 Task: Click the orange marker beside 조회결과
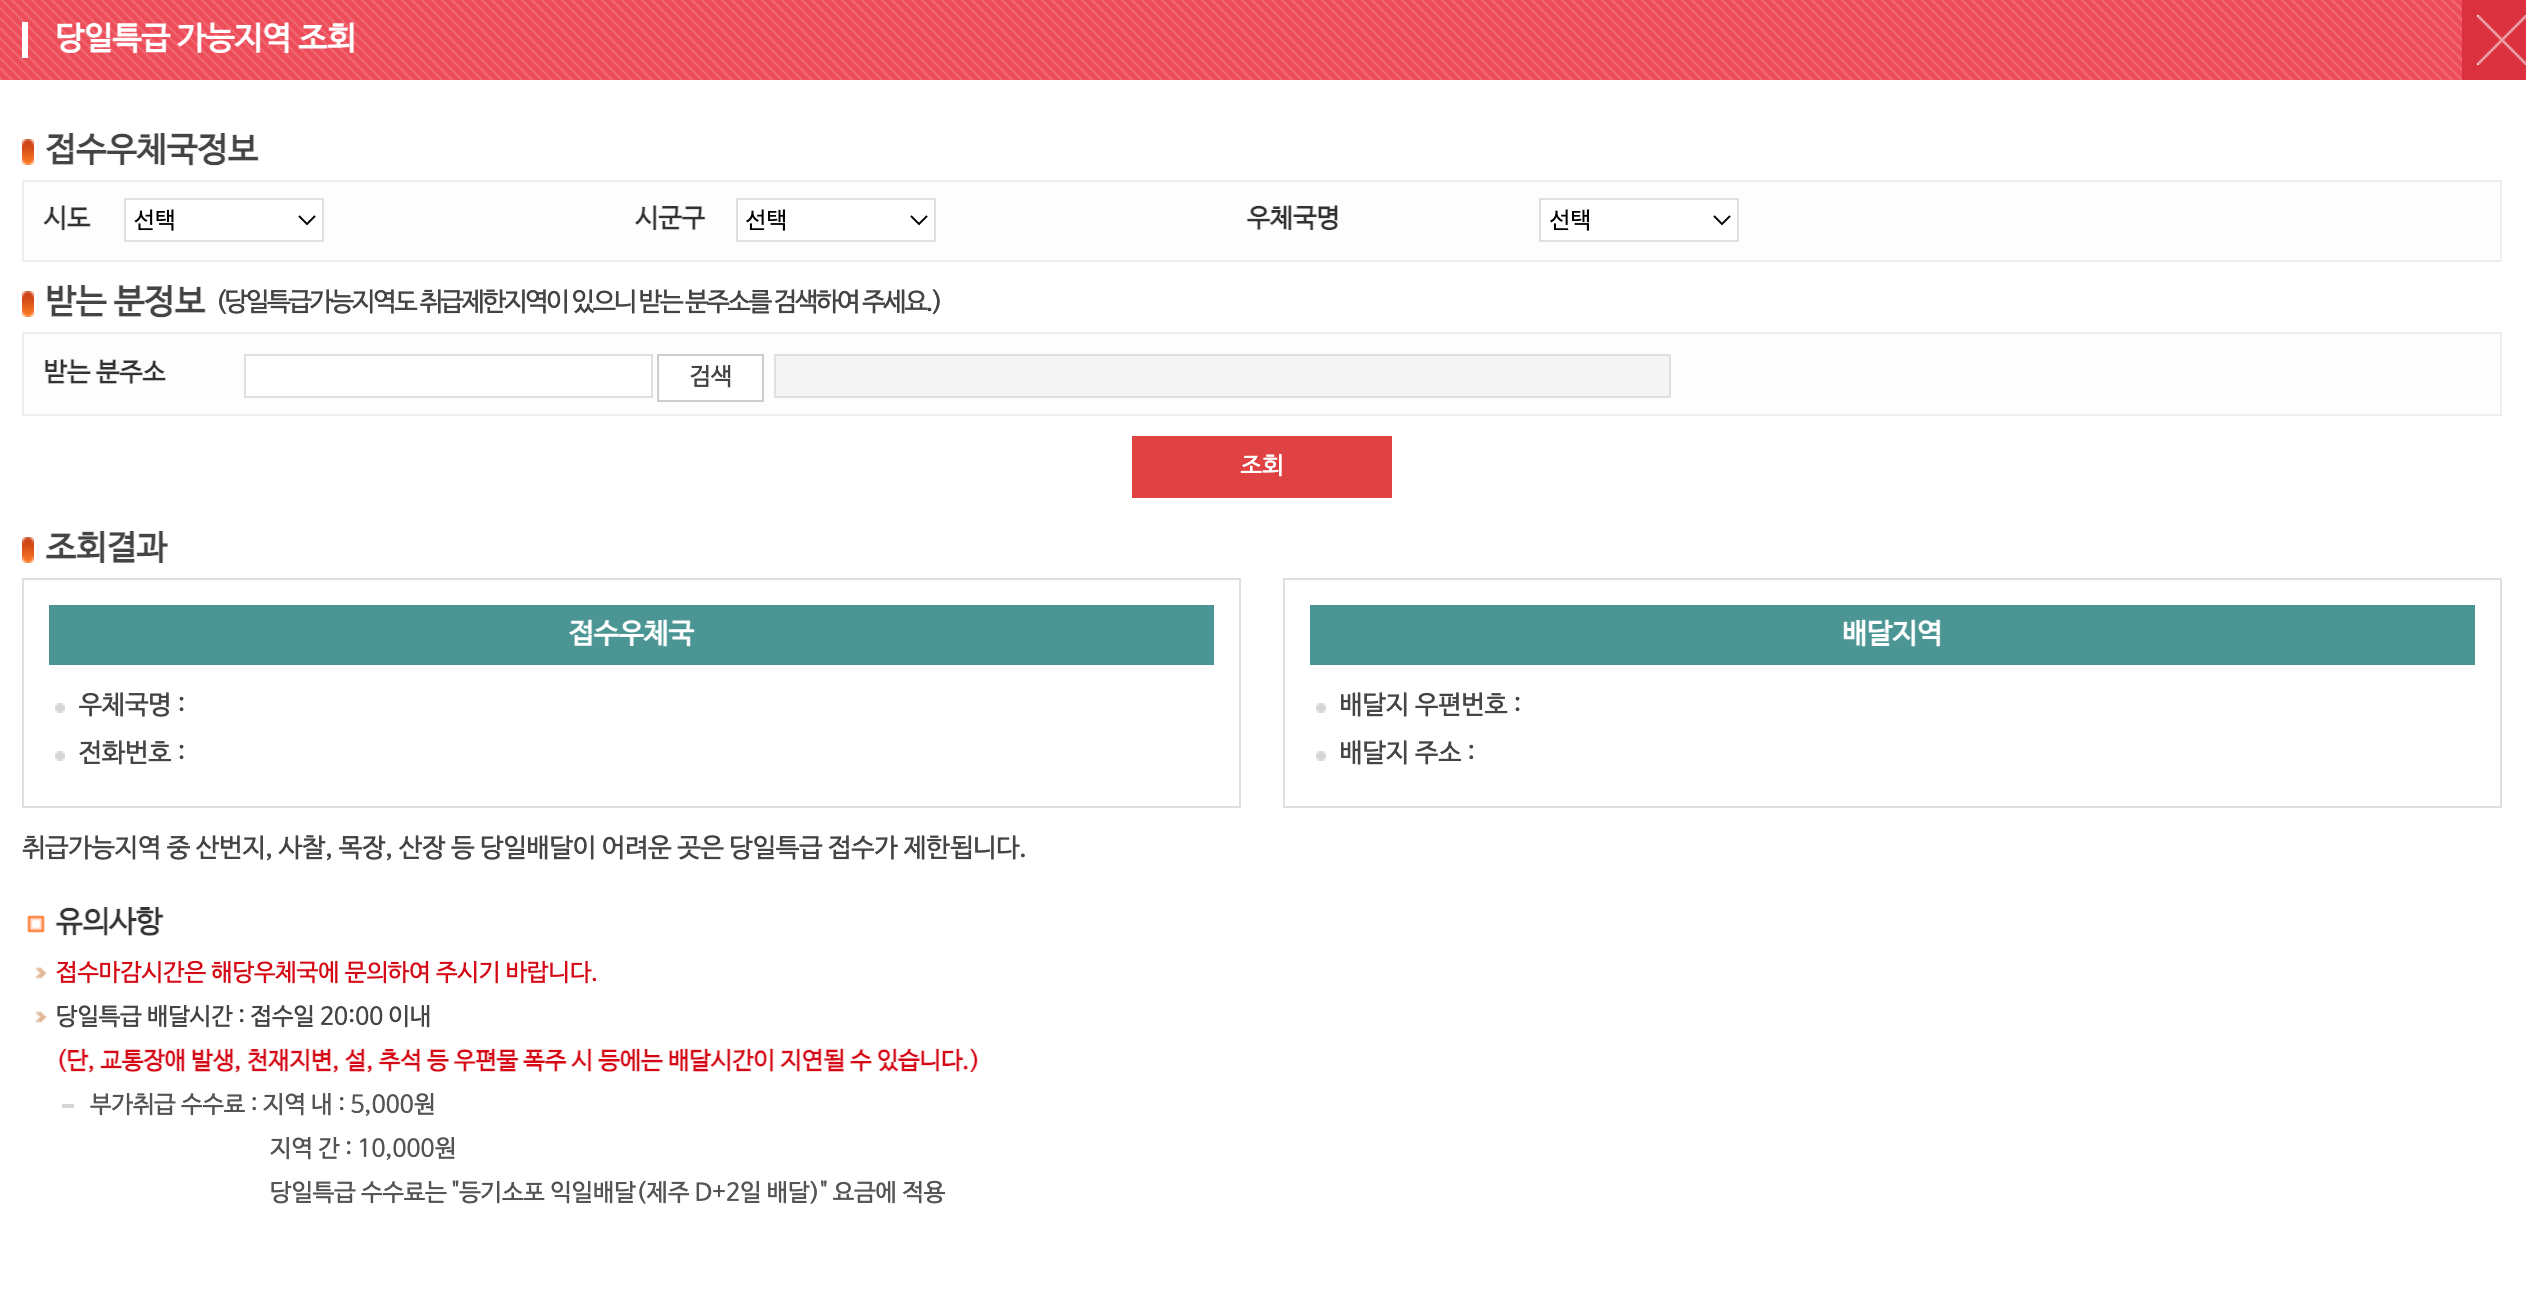click(x=28, y=549)
